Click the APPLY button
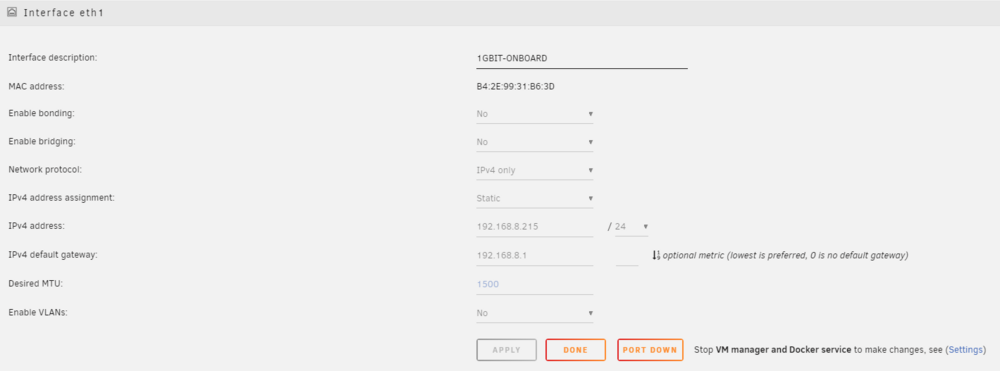 (506, 350)
